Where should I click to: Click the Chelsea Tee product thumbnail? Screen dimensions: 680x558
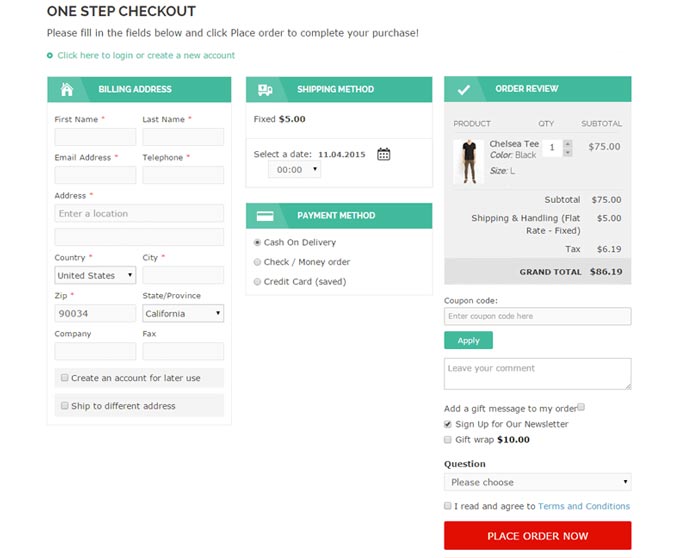(468, 161)
